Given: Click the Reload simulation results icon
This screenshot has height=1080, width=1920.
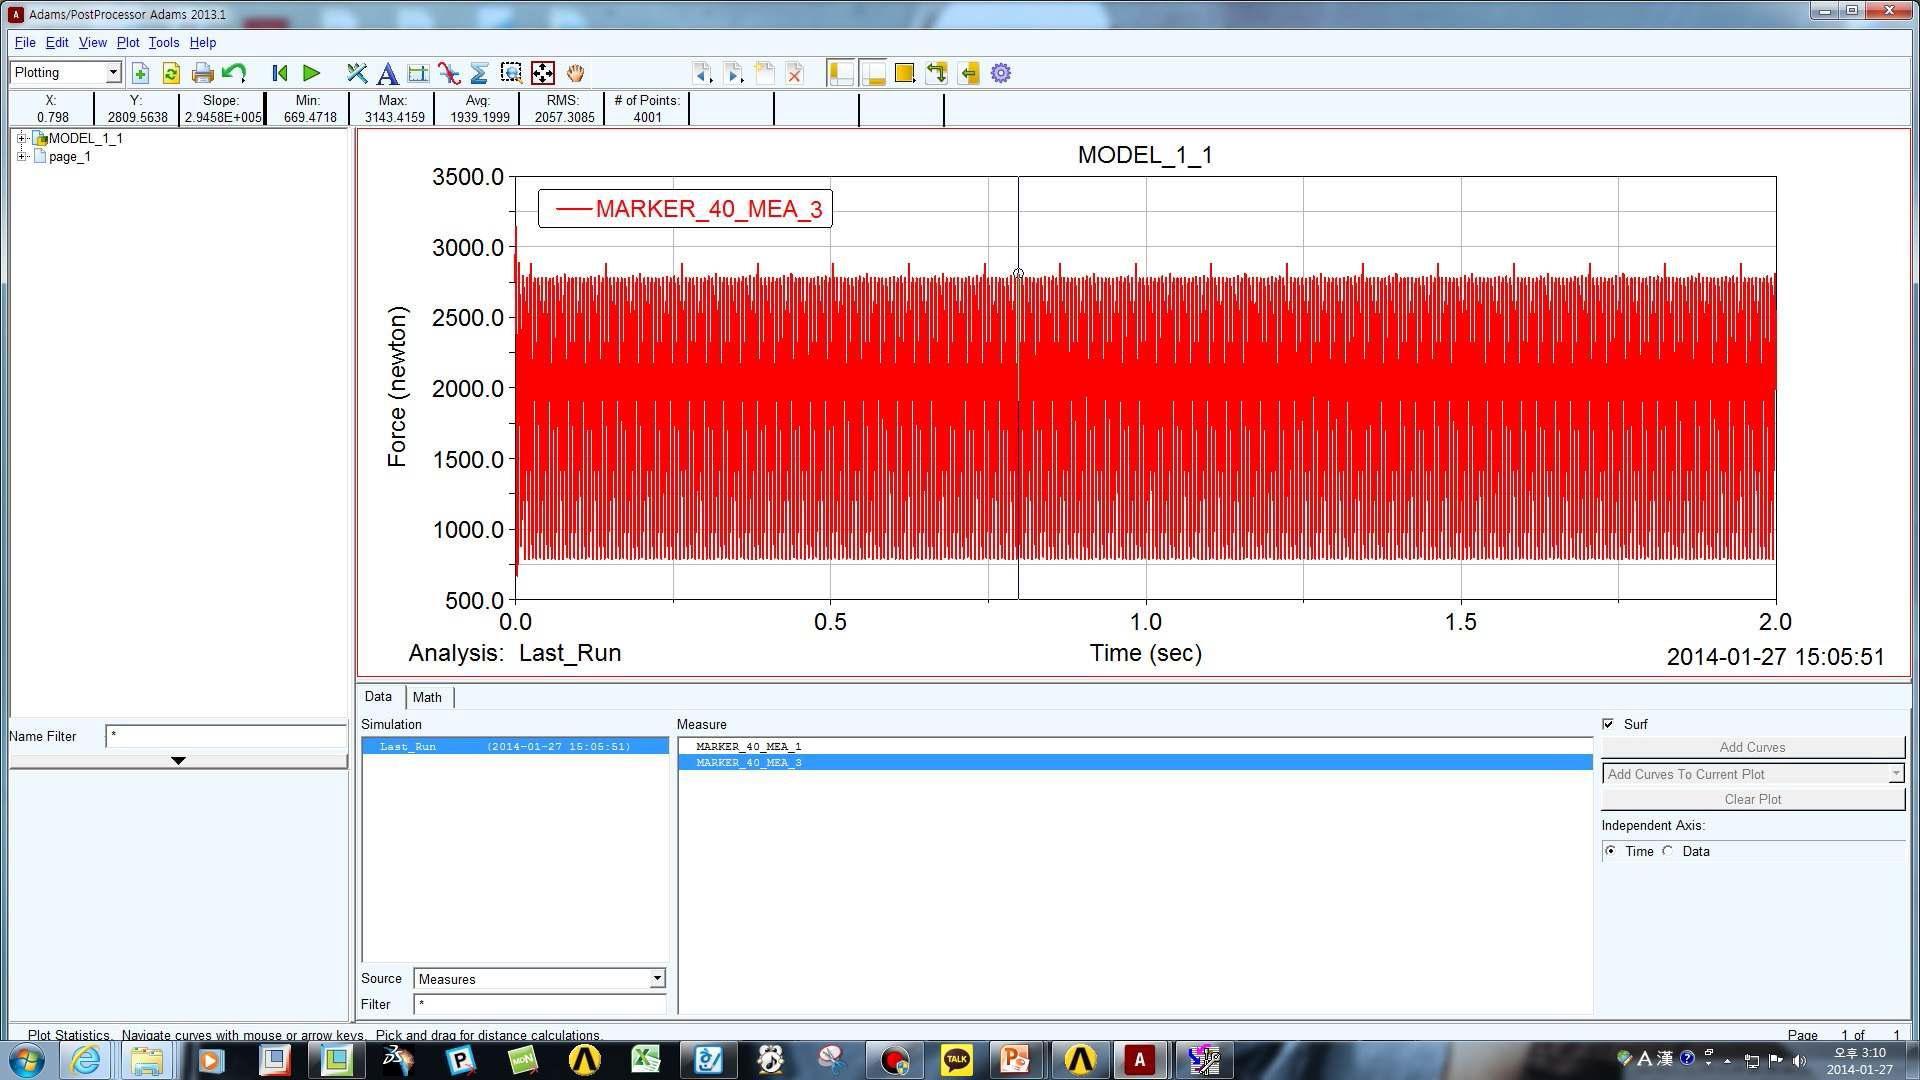Looking at the screenshot, I should [x=171, y=73].
